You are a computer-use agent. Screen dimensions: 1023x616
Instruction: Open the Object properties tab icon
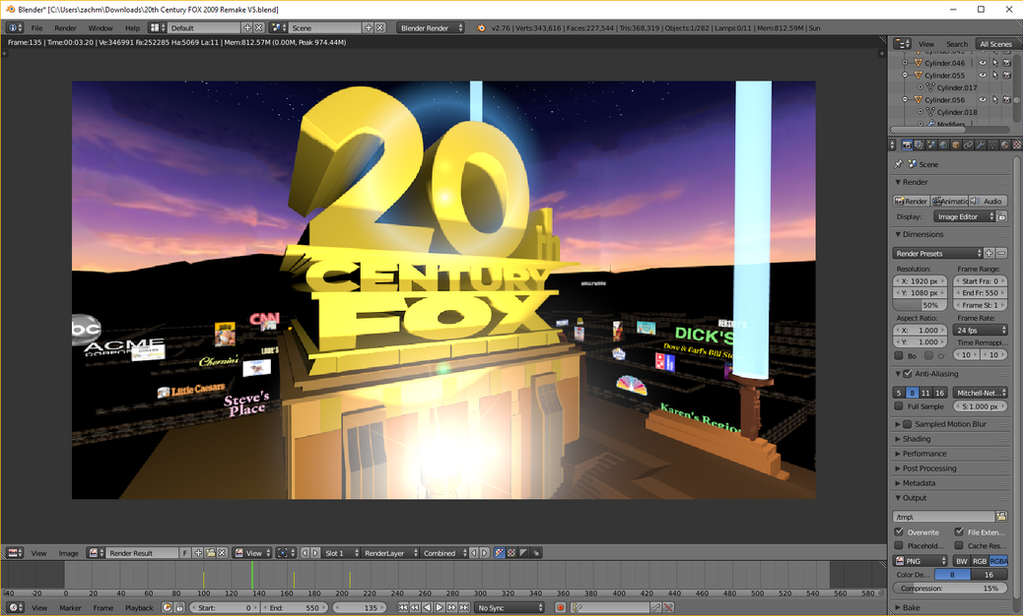(956, 145)
